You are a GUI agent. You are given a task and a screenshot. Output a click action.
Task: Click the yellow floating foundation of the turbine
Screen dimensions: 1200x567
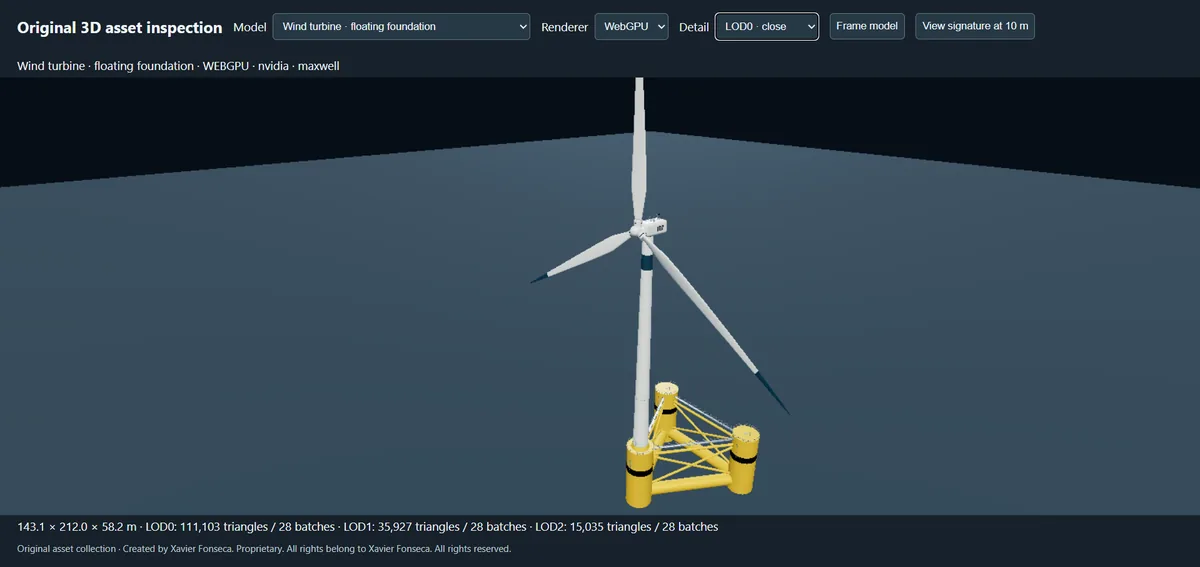click(x=693, y=445)
